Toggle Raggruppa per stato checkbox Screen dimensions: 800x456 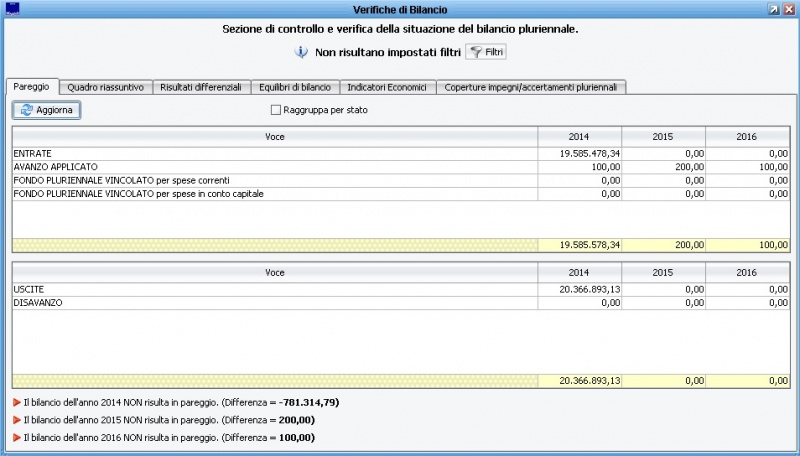[276, 110]
